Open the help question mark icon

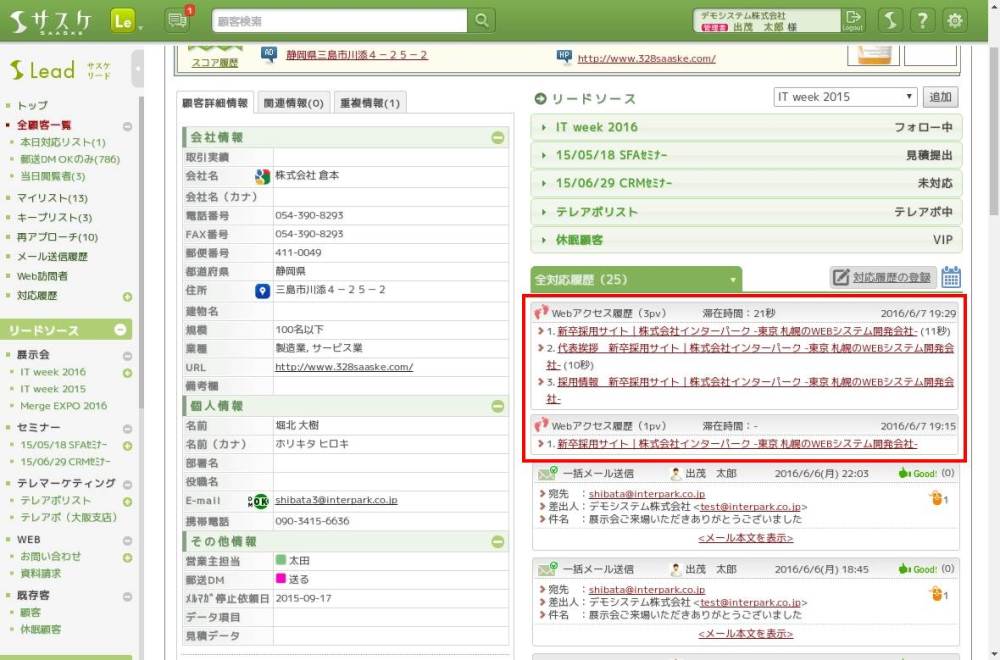923,20
